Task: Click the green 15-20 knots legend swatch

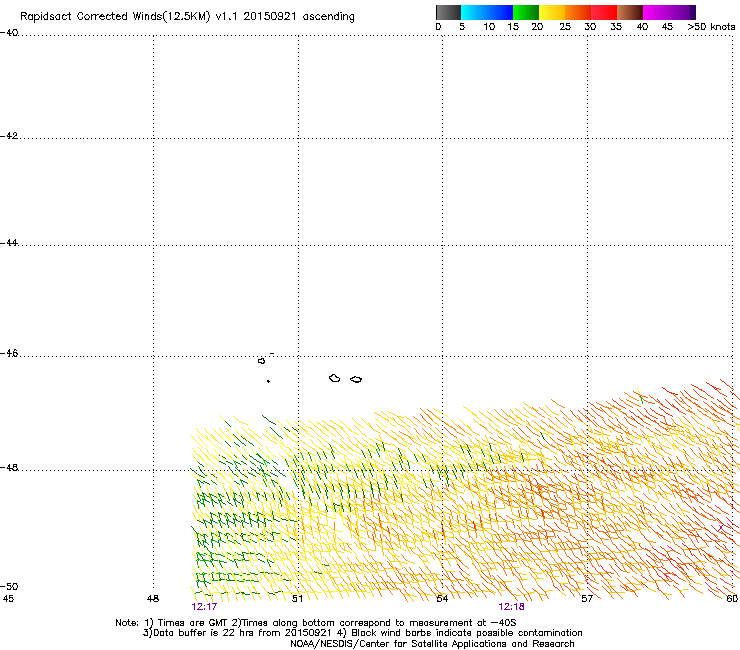Action: 526,12
